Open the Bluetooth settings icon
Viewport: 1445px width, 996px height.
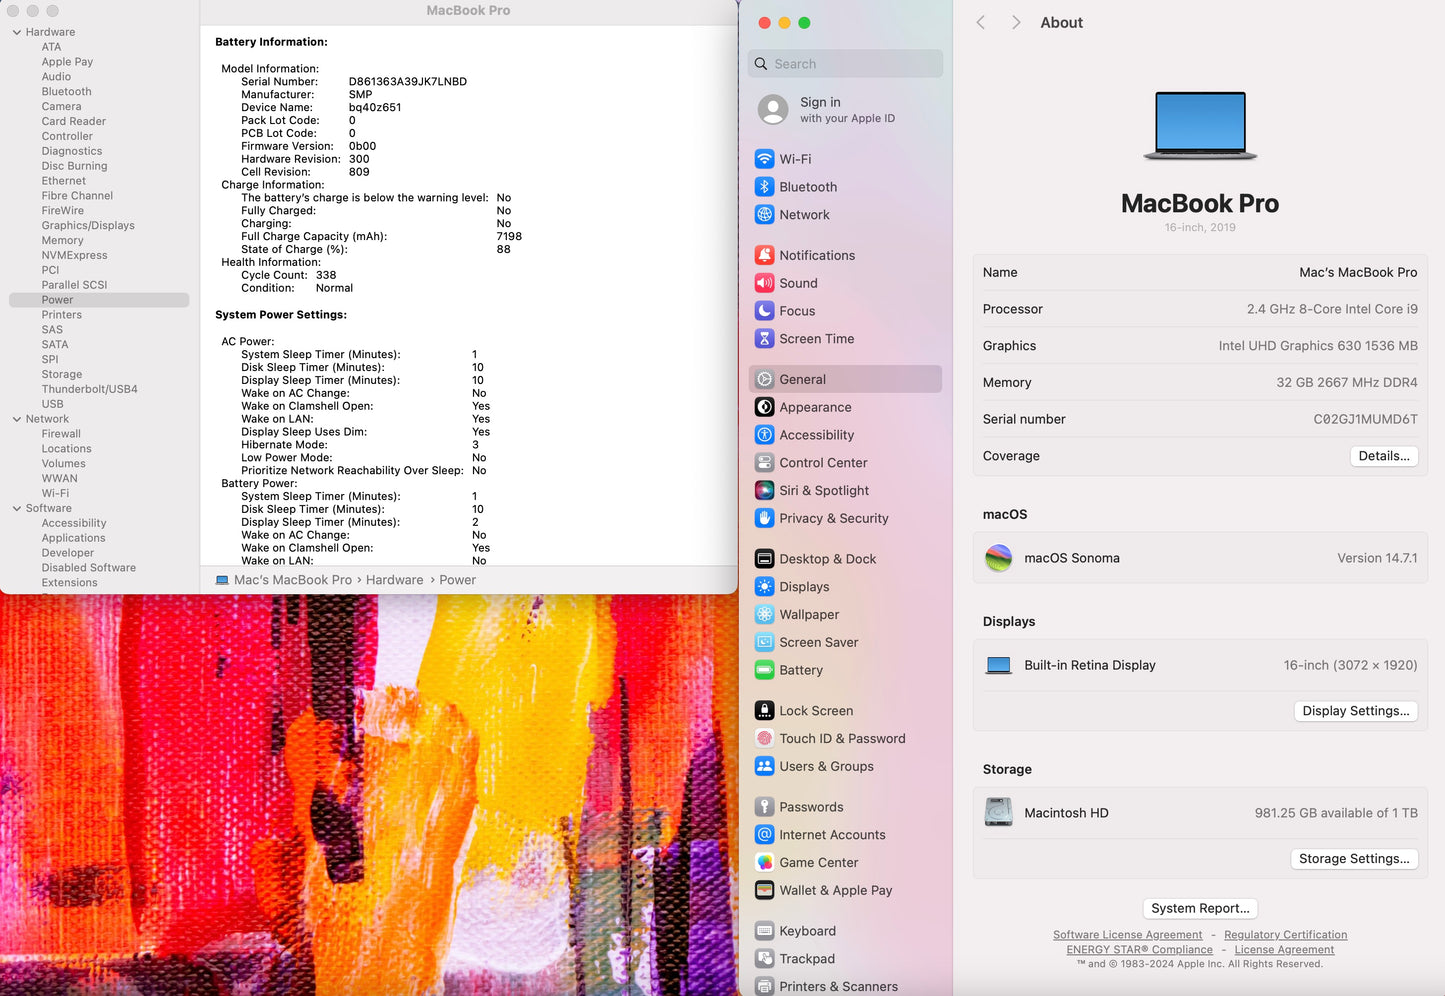point(764,187)
